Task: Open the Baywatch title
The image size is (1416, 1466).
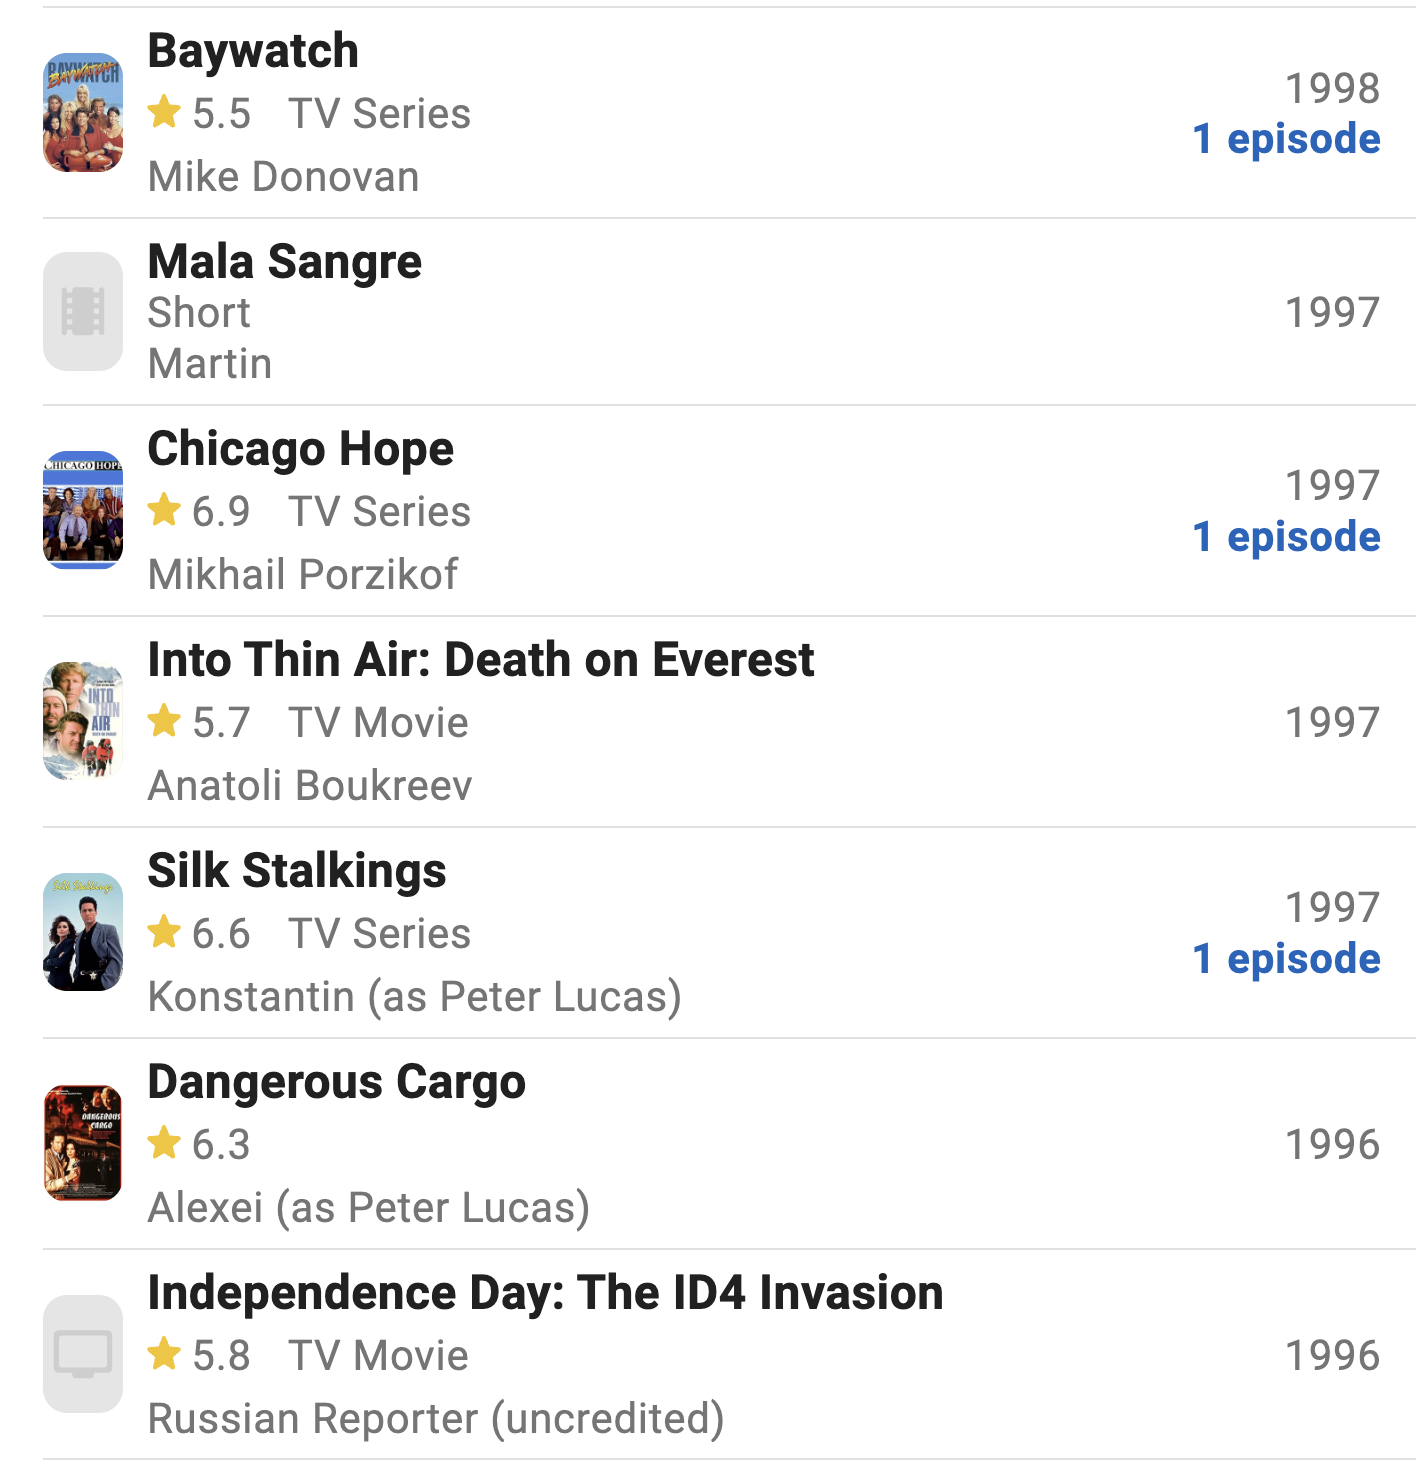Action: [x=253, y=51]
